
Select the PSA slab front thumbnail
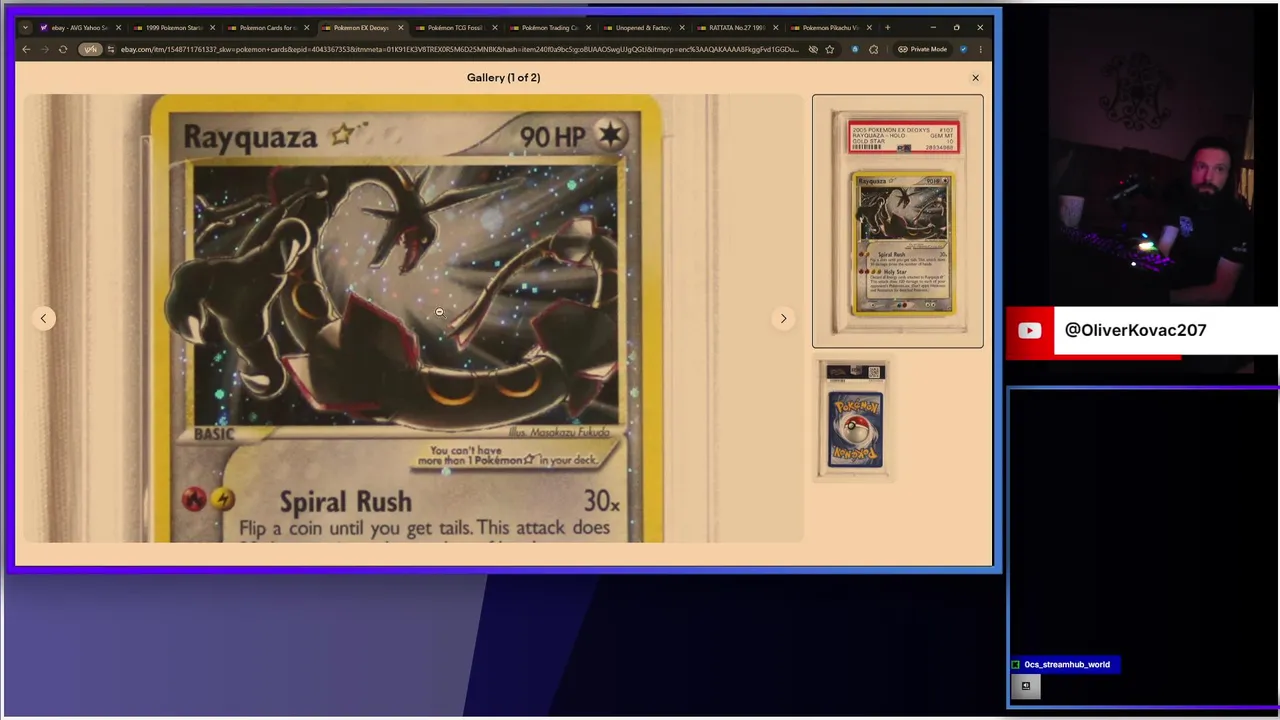pos(898,221)
